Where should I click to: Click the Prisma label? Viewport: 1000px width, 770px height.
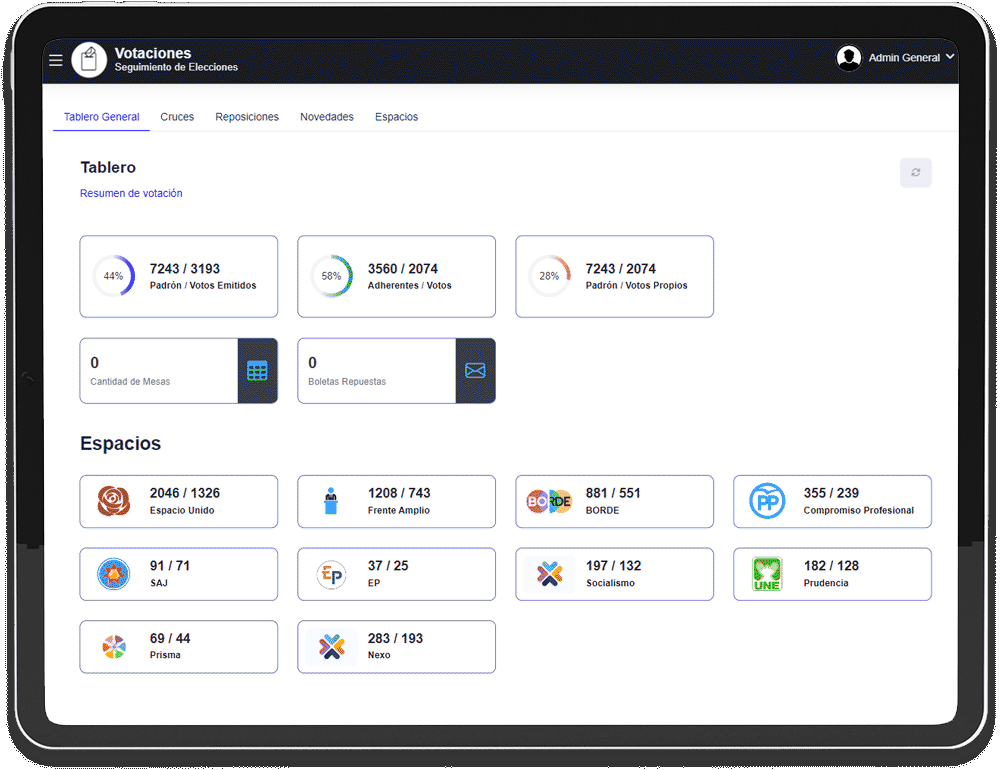pyautogui.click(x=165, y=655)
